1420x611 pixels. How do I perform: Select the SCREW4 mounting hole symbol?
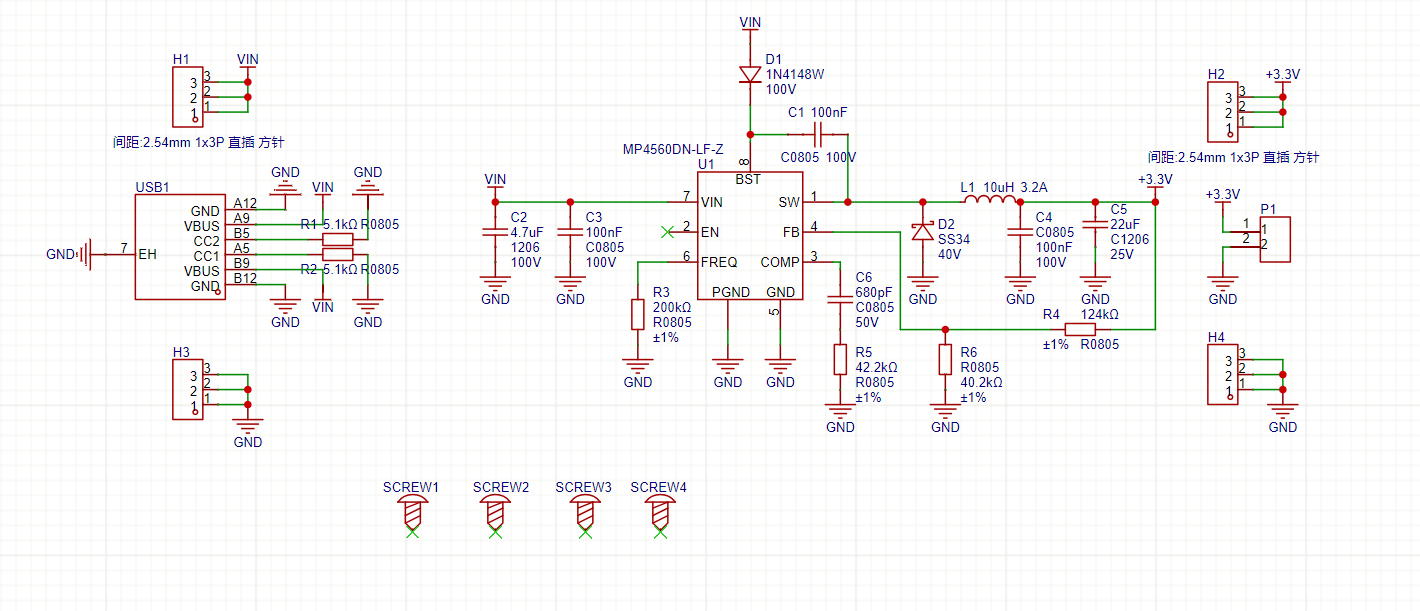(659, 514)
